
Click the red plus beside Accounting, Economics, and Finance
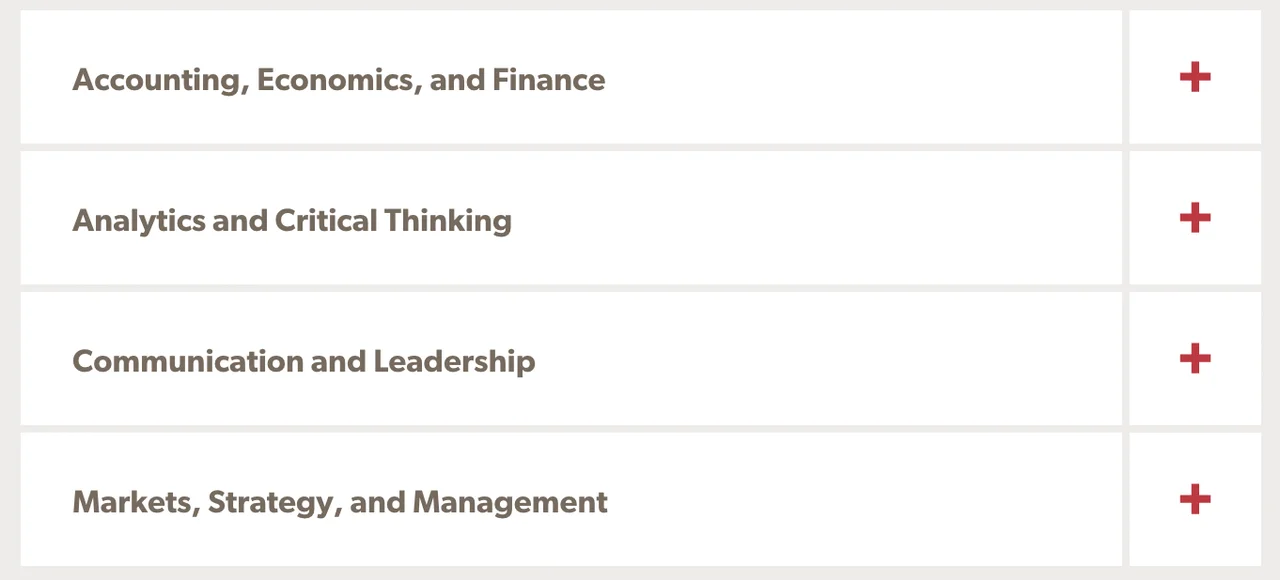(x=1195, y=77)
